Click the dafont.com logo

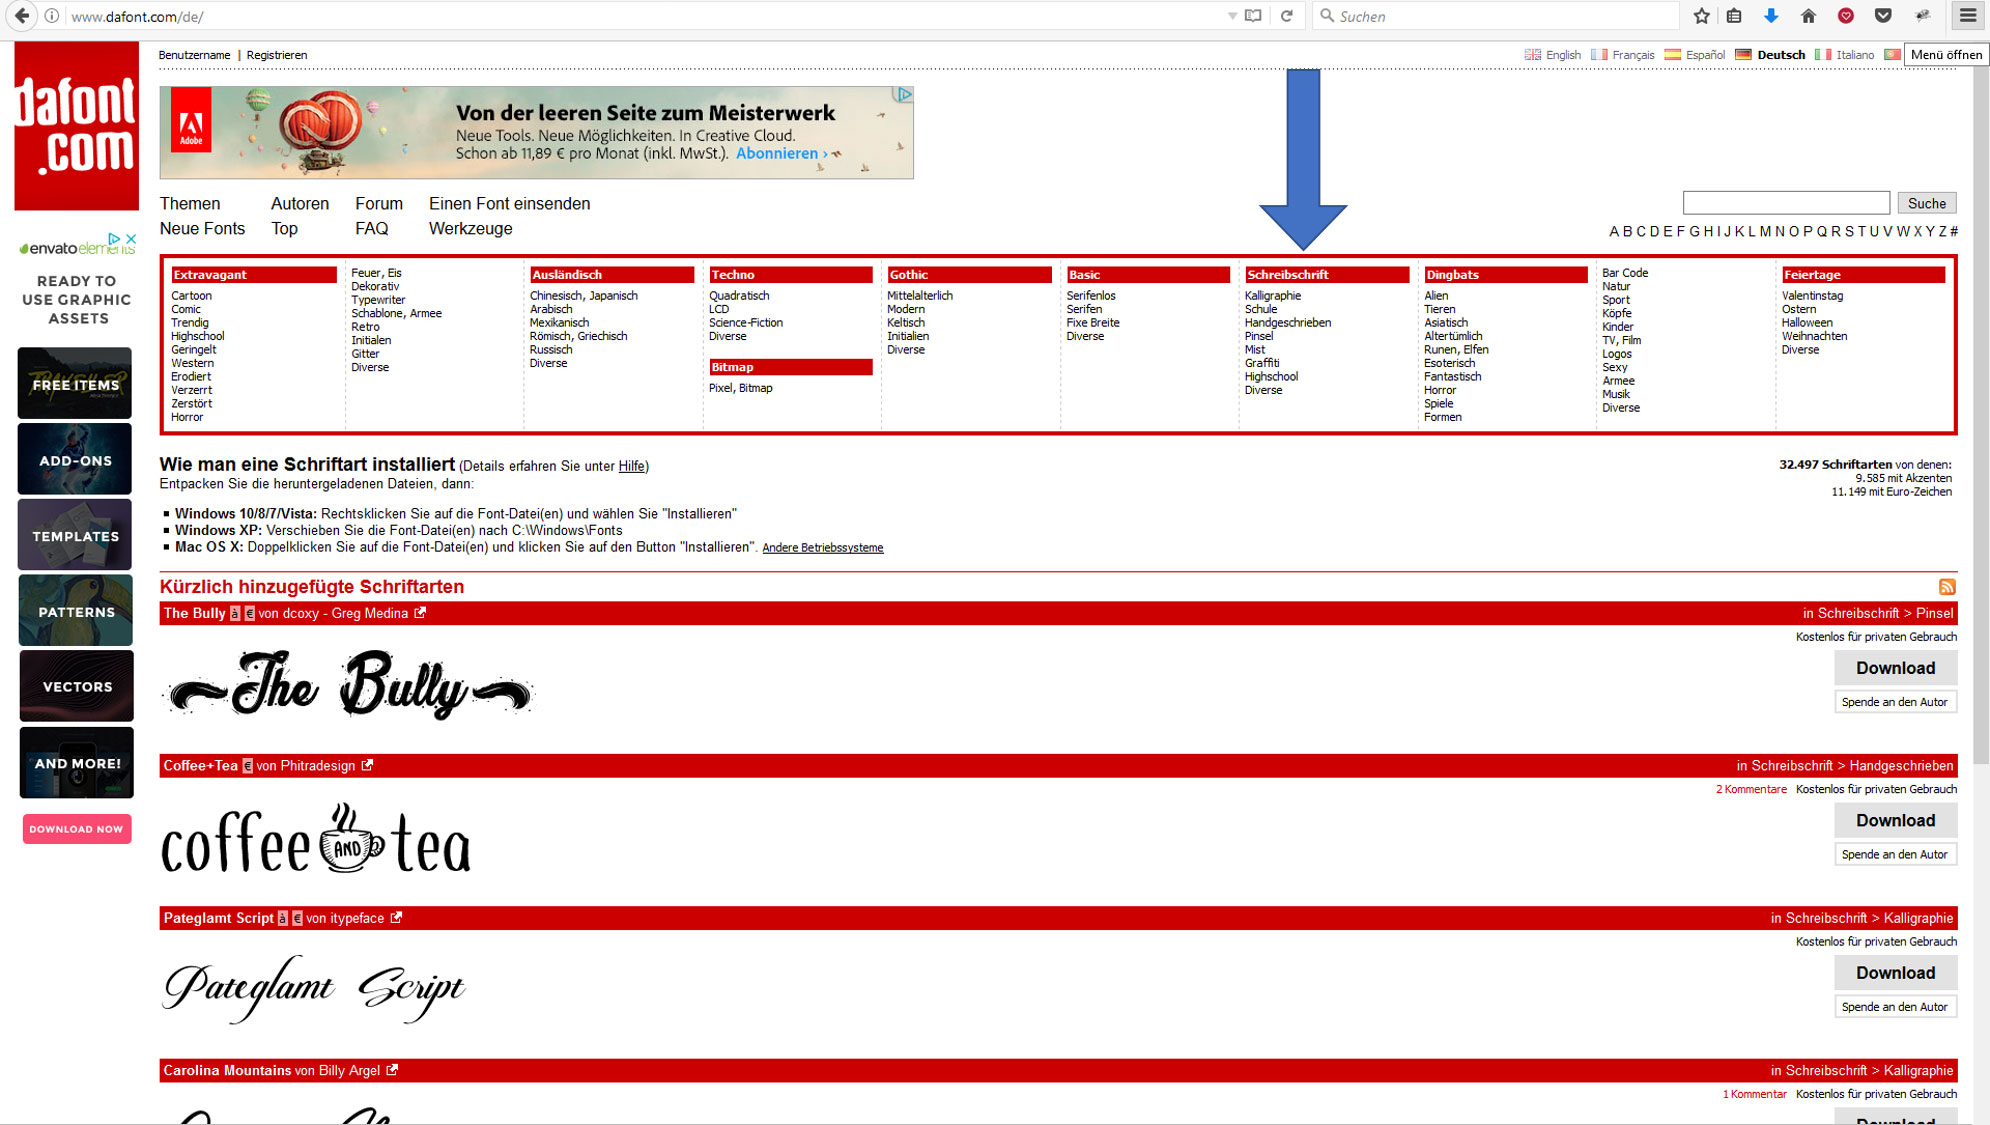76,126
